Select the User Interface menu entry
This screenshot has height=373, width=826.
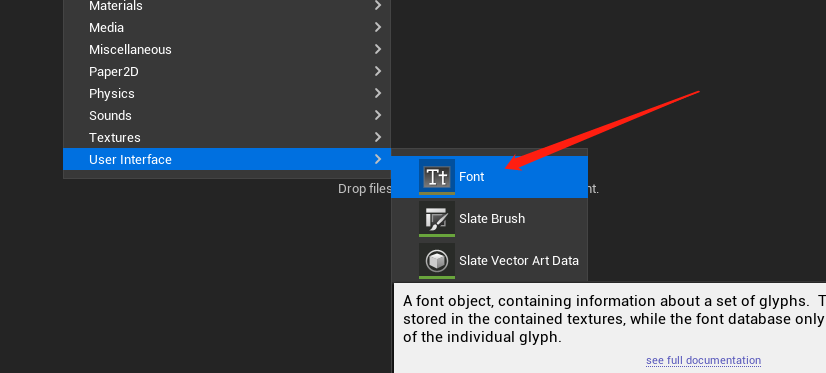[x=227, y=159]
